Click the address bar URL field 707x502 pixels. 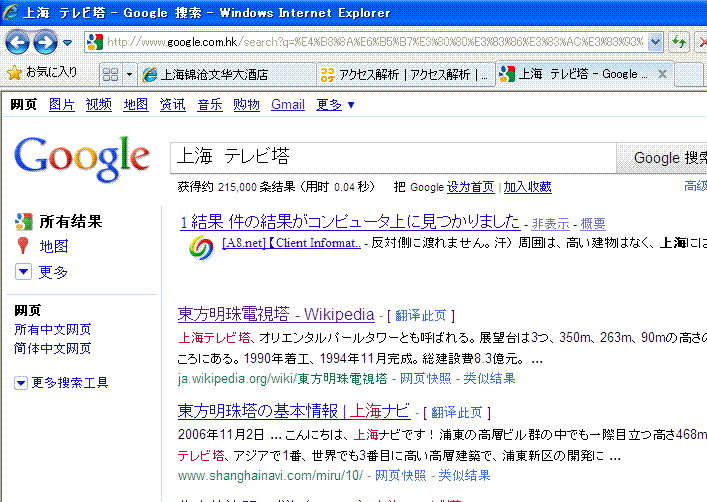373,42
